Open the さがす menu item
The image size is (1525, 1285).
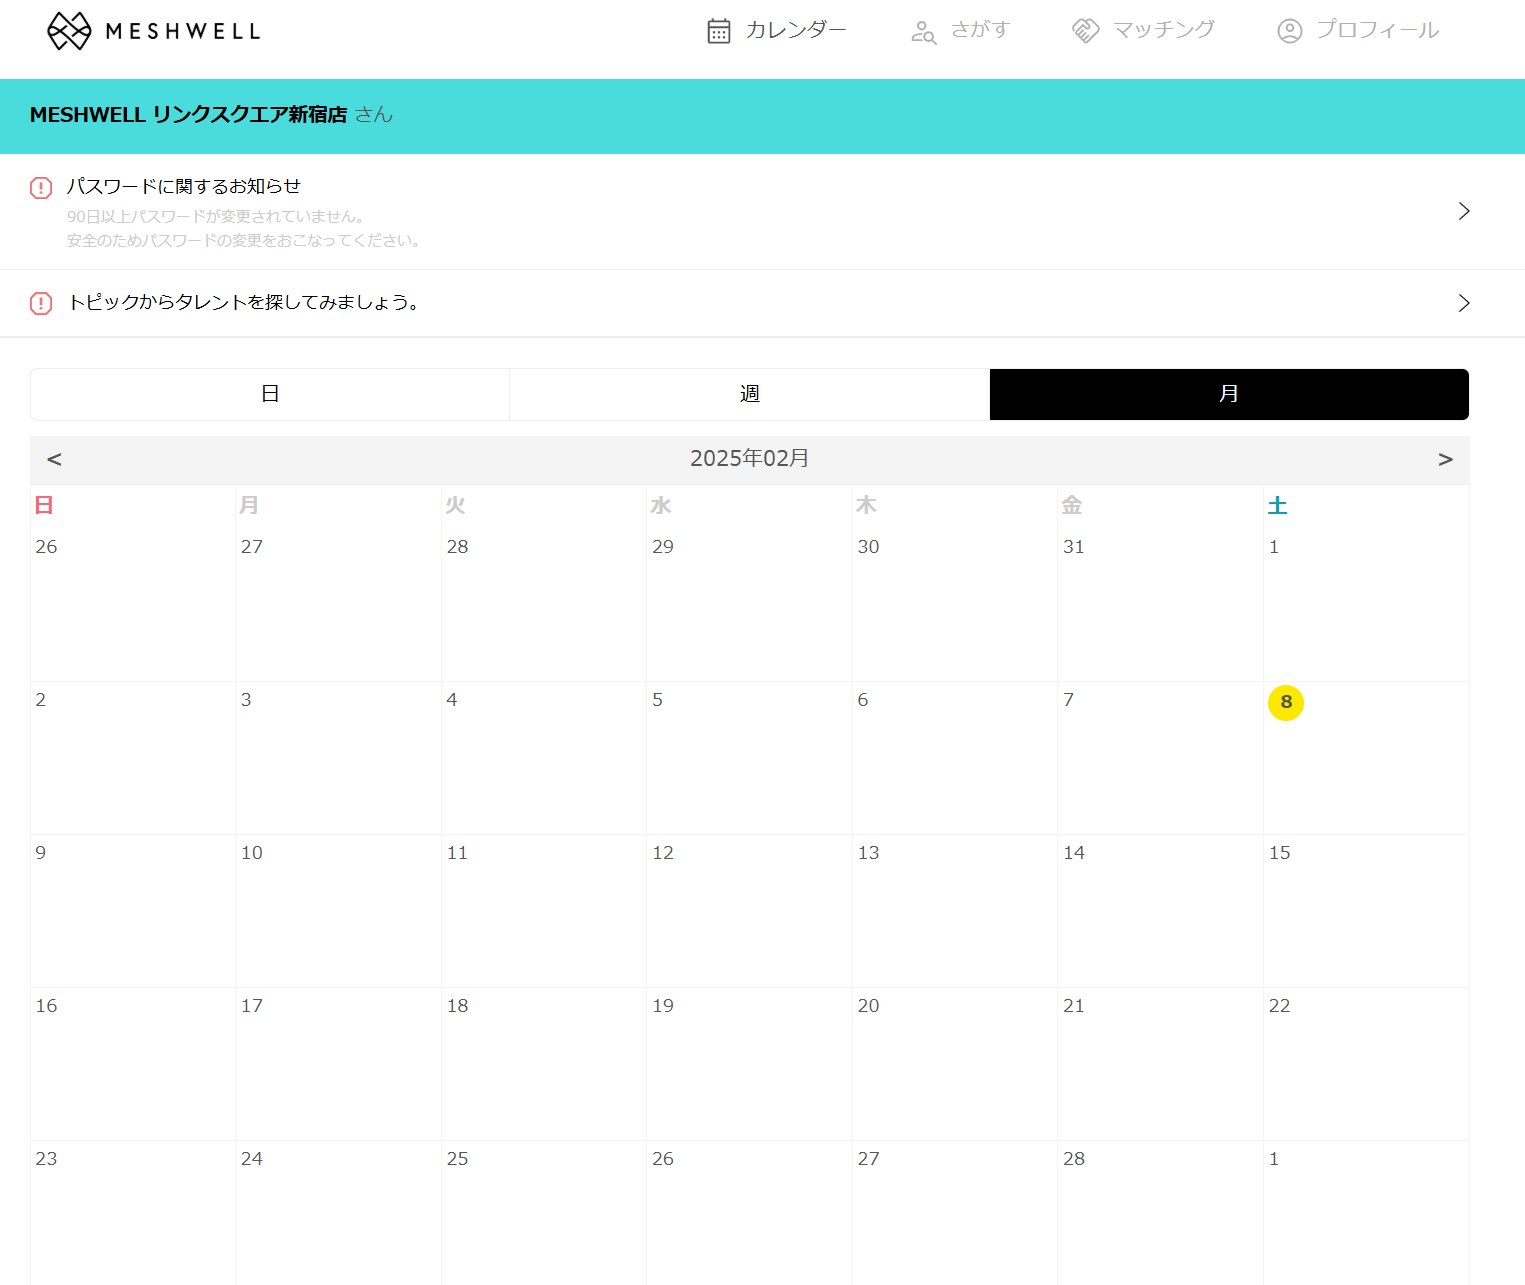point(960,30)
